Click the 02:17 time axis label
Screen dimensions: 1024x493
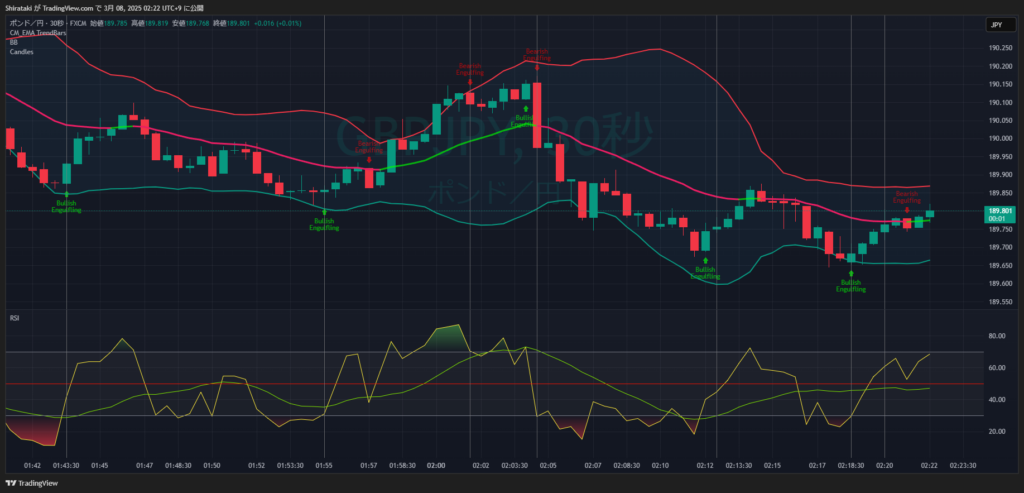817,466
